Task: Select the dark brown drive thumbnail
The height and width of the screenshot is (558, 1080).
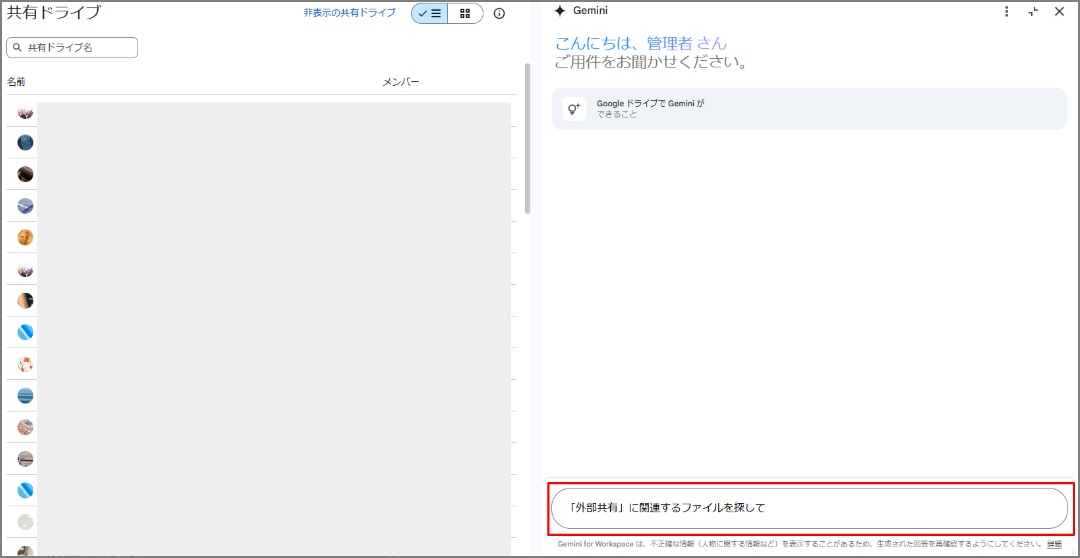Action: tap(25, 174)
